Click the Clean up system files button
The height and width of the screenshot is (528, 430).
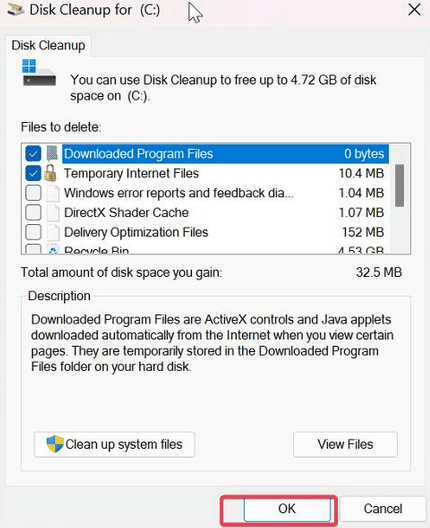click(x=114, y=444)
